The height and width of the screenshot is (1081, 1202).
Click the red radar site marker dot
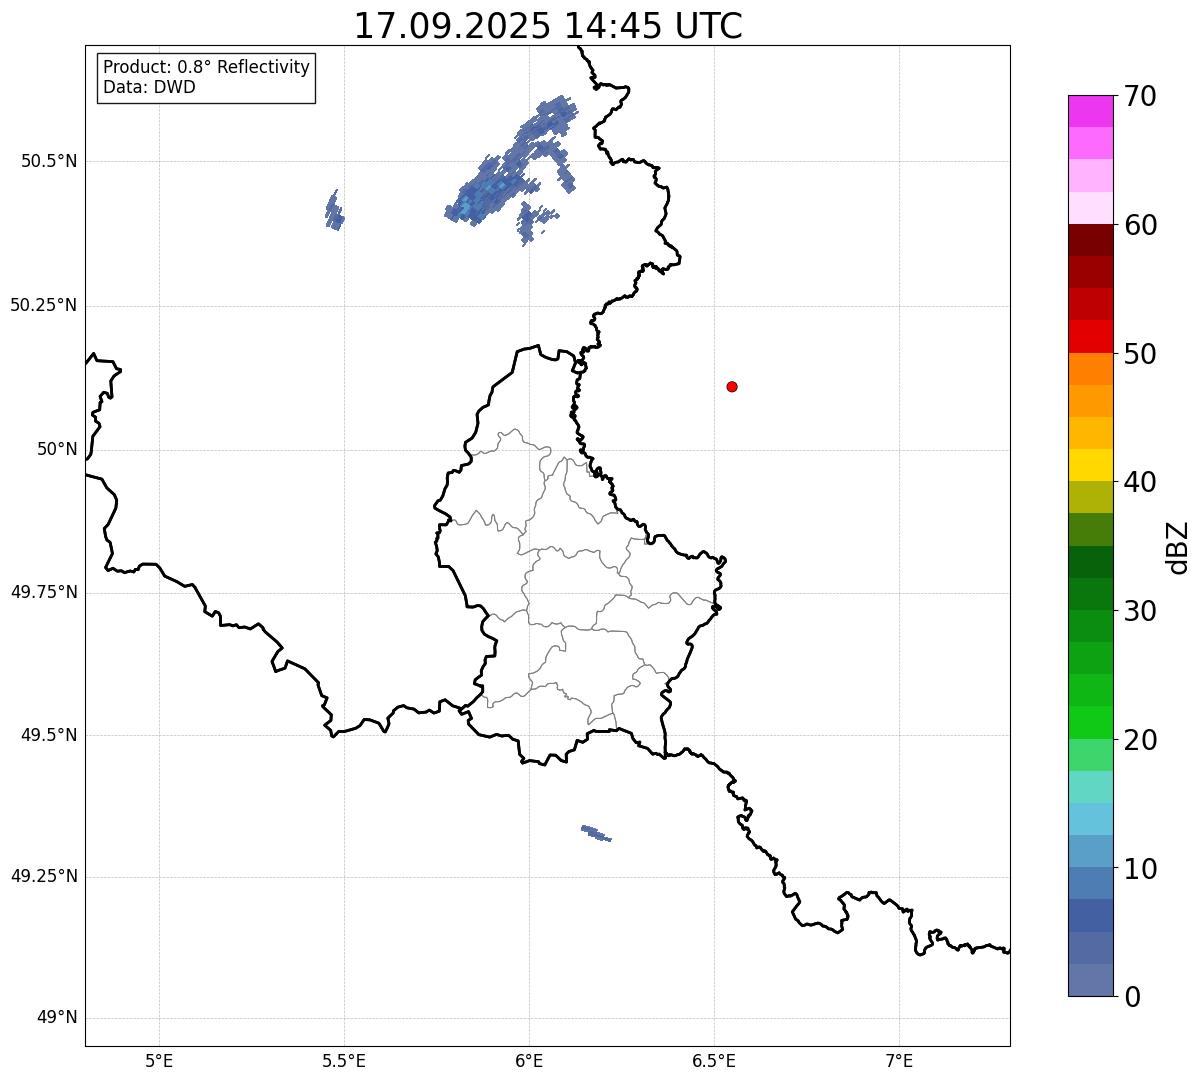point(732,386)
